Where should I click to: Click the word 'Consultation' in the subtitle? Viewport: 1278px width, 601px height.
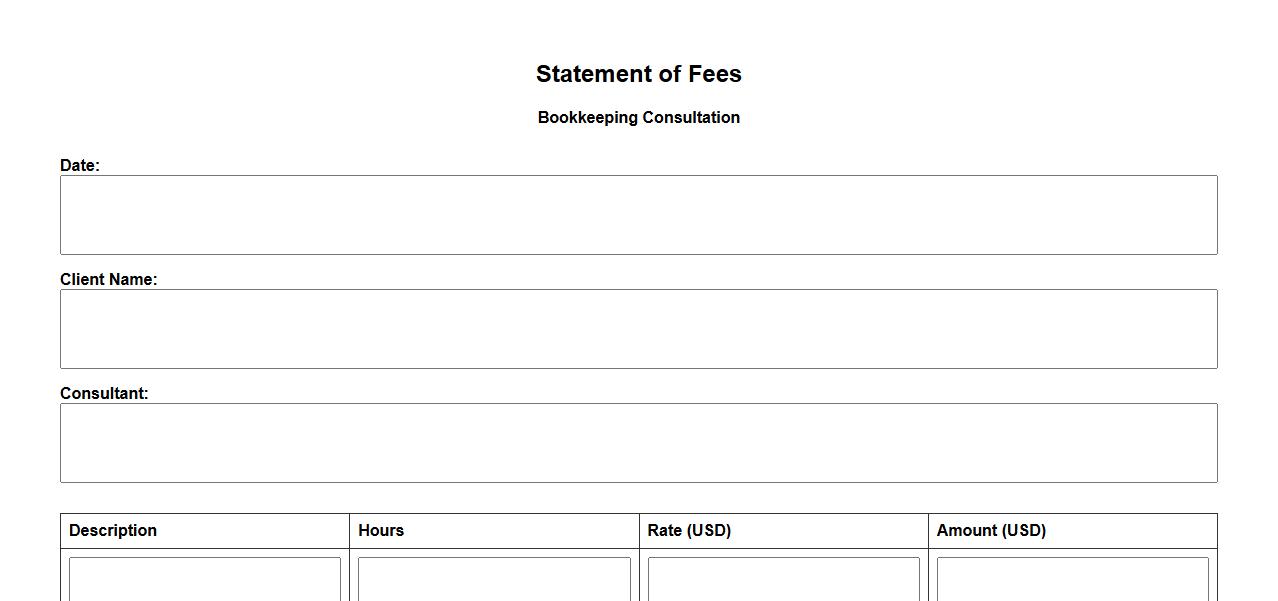tap(691, 118)
